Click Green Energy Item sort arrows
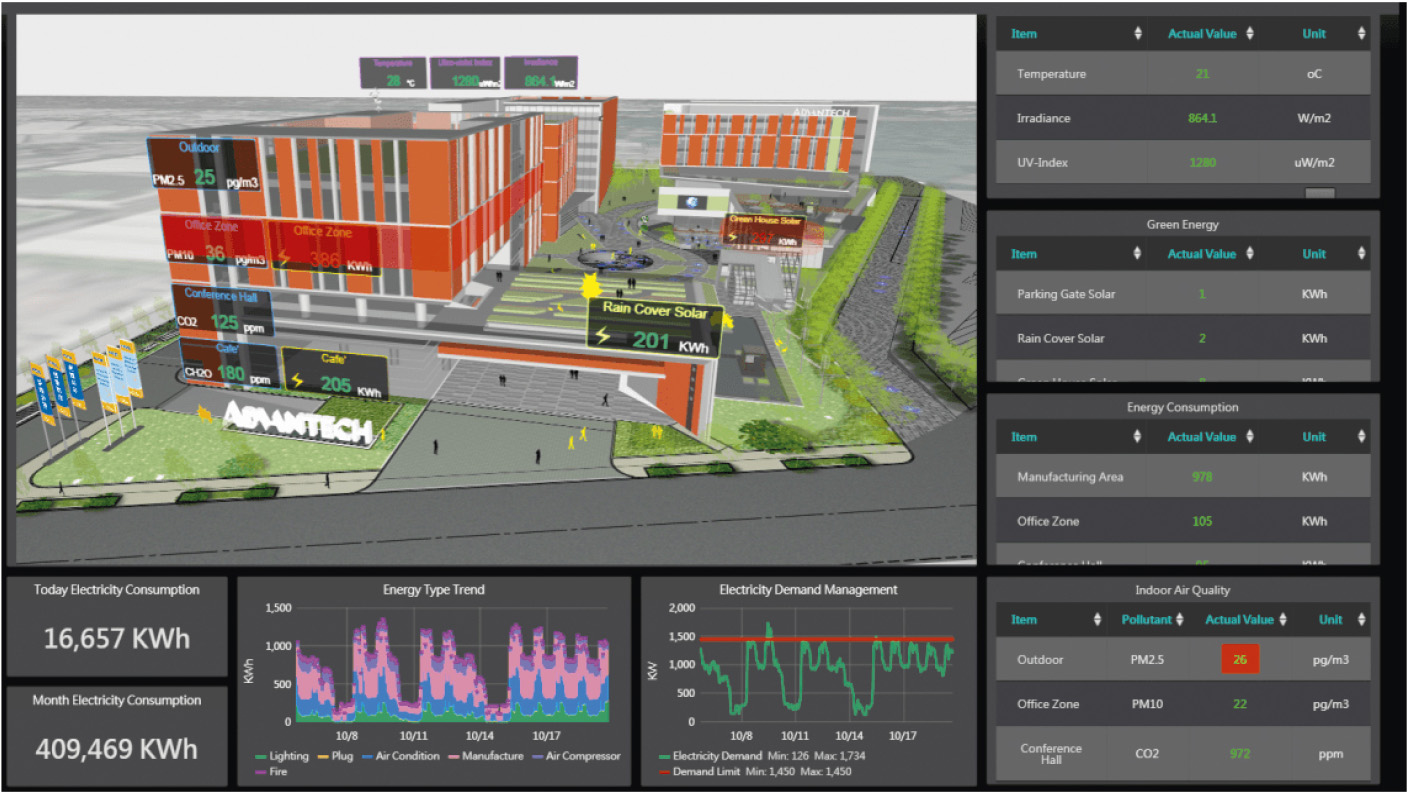This screenshot has width=1409, height=794. tap(1137, 254)
